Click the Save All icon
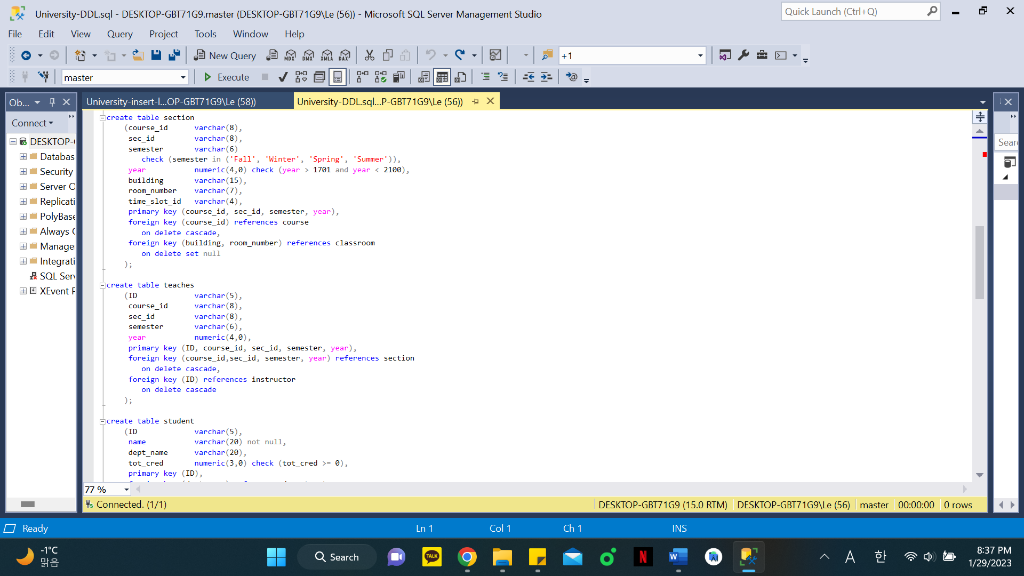Screen dimensions: 1024x576 pos(174,56)
